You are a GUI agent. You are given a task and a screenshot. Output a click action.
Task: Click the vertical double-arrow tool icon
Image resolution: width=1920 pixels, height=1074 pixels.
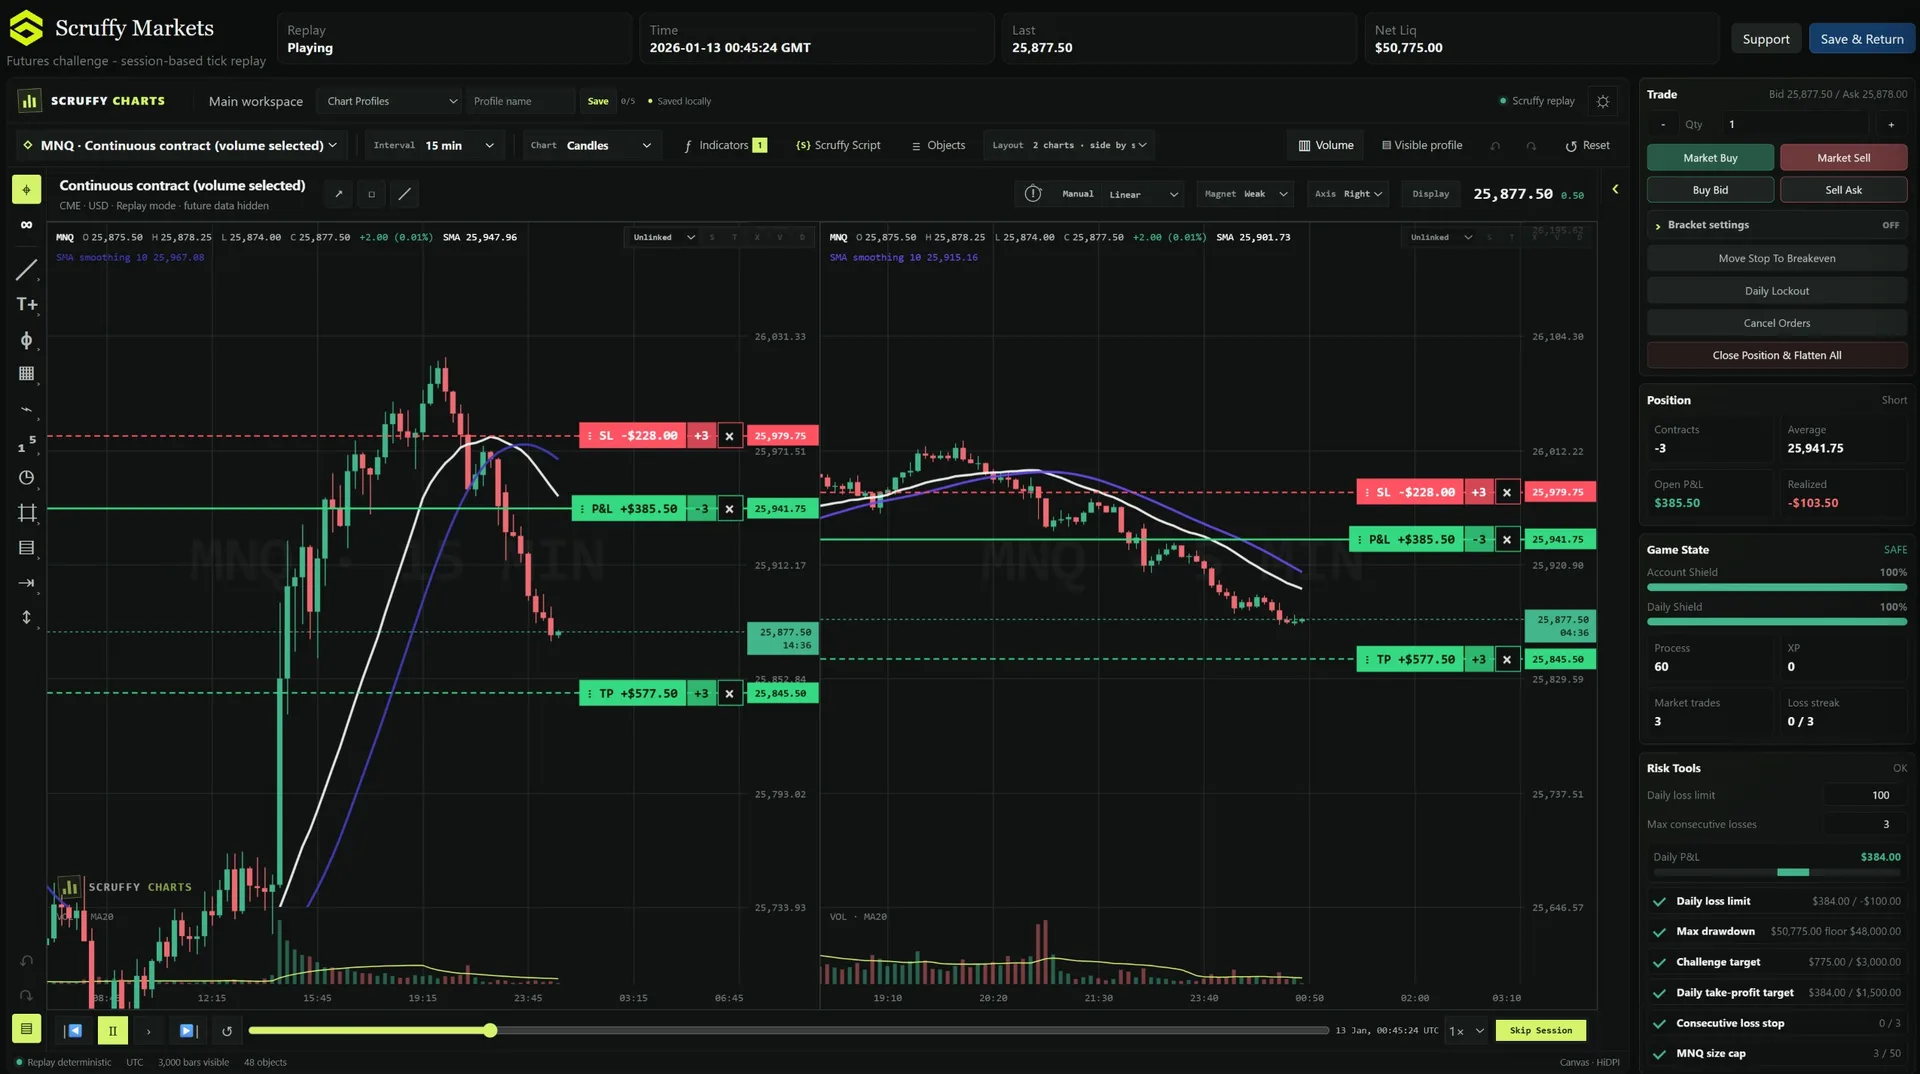tap(26, 618)
